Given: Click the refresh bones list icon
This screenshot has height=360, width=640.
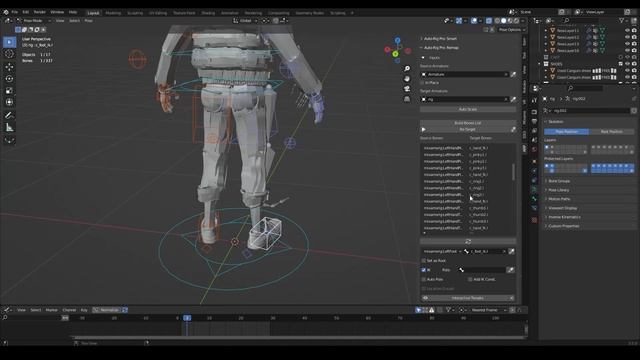Looking at the screenshot, I should click(468, 242).
